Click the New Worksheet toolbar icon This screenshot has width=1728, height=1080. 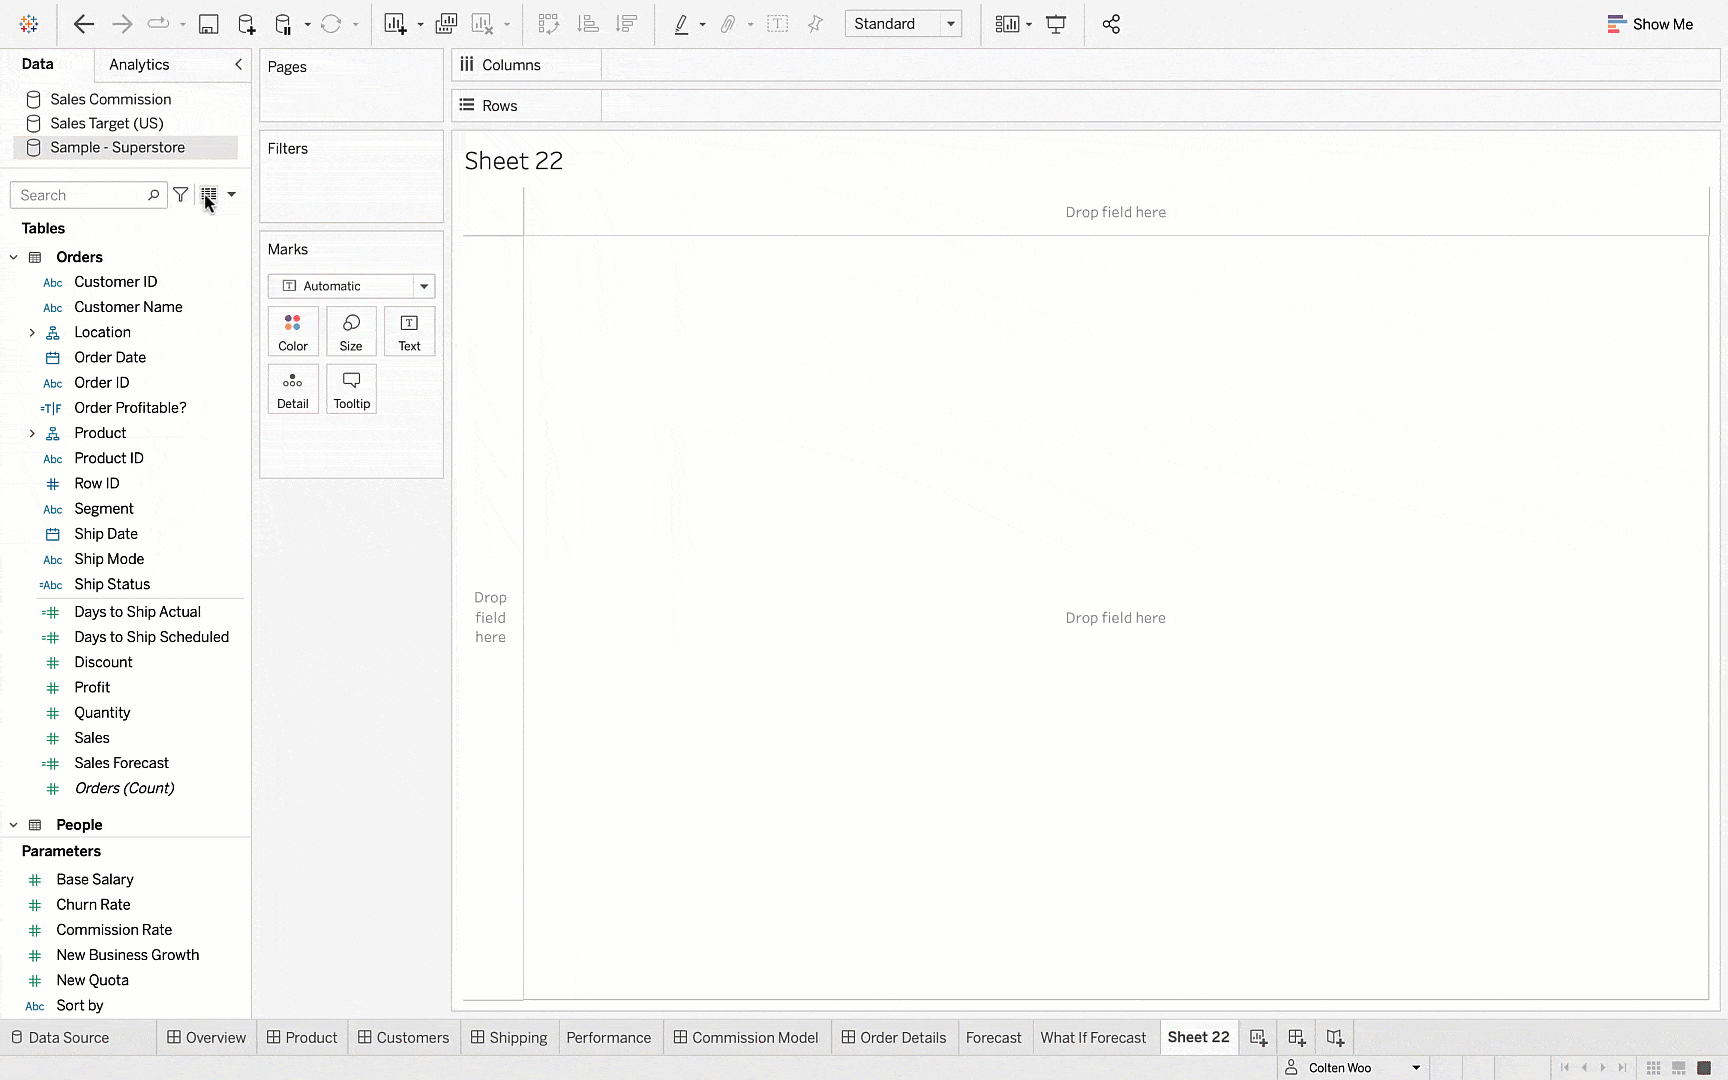pyautogui.click(x=396, y=24)
